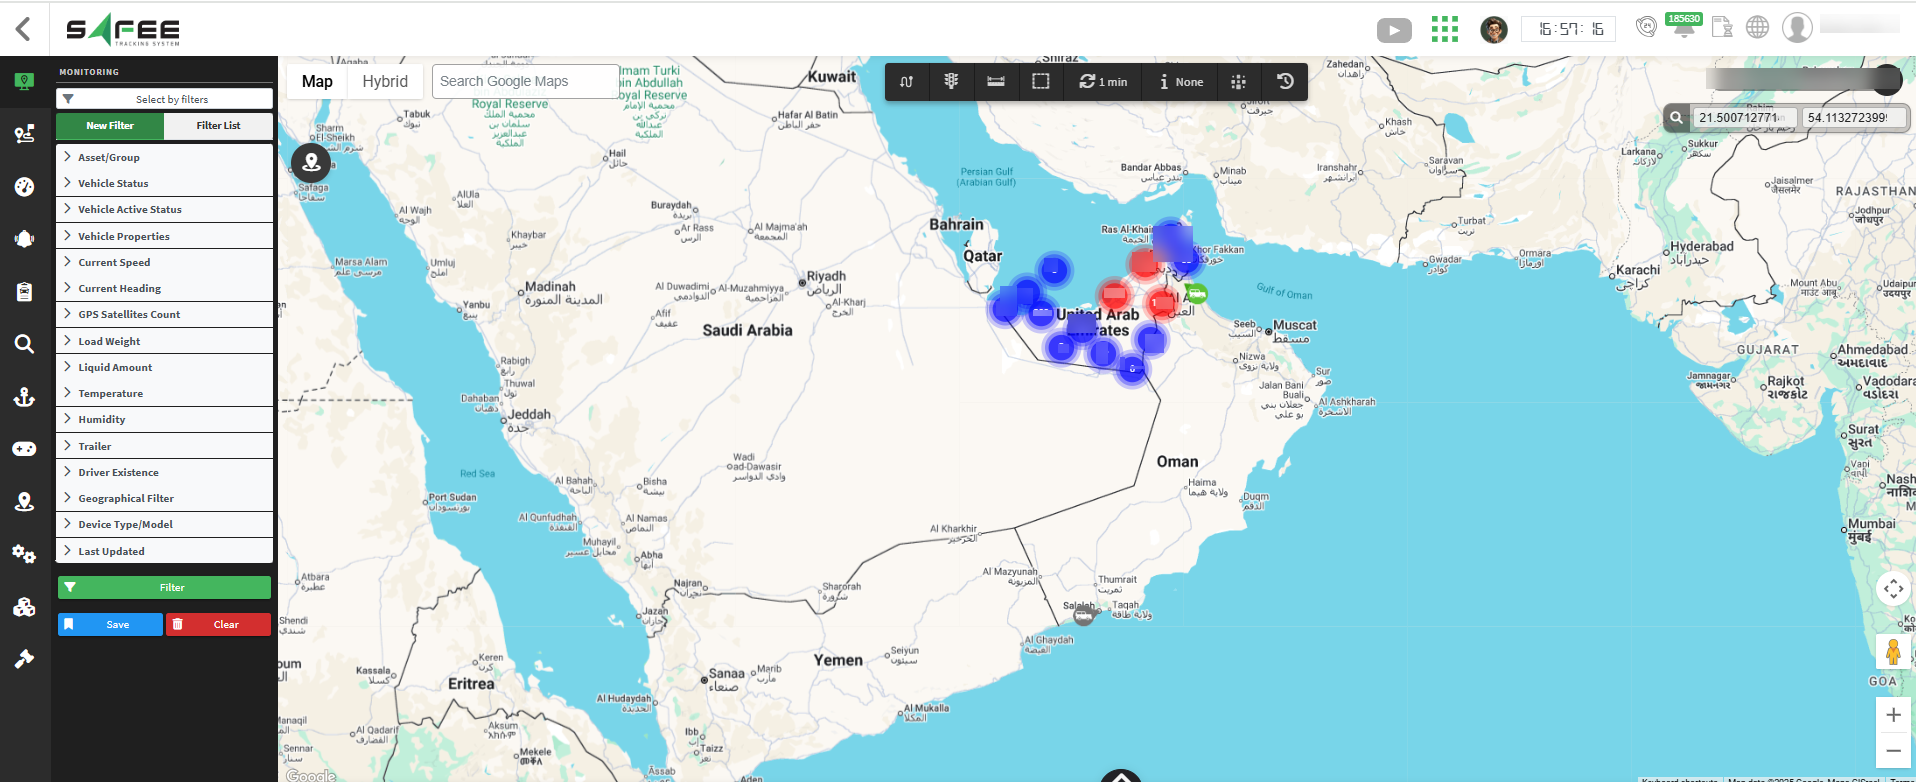Click the green Filter button
This screenshot has width=1916, height=782.
pos(164,587)
